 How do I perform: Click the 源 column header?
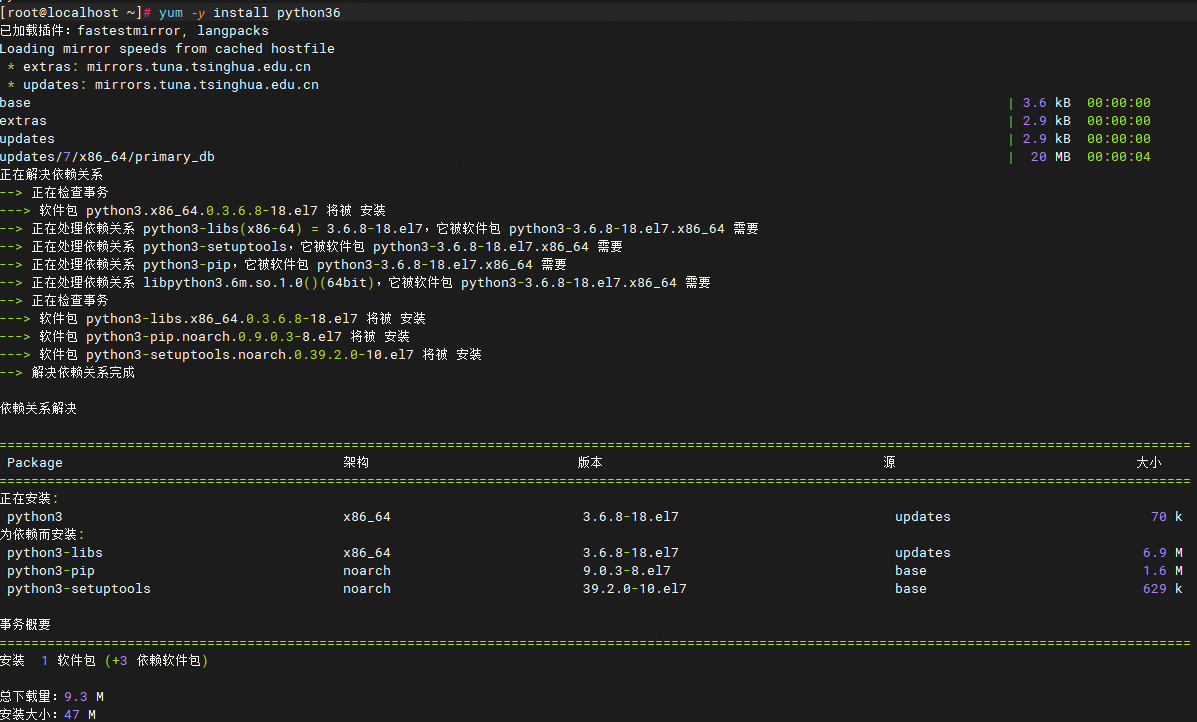pos(889,463)
